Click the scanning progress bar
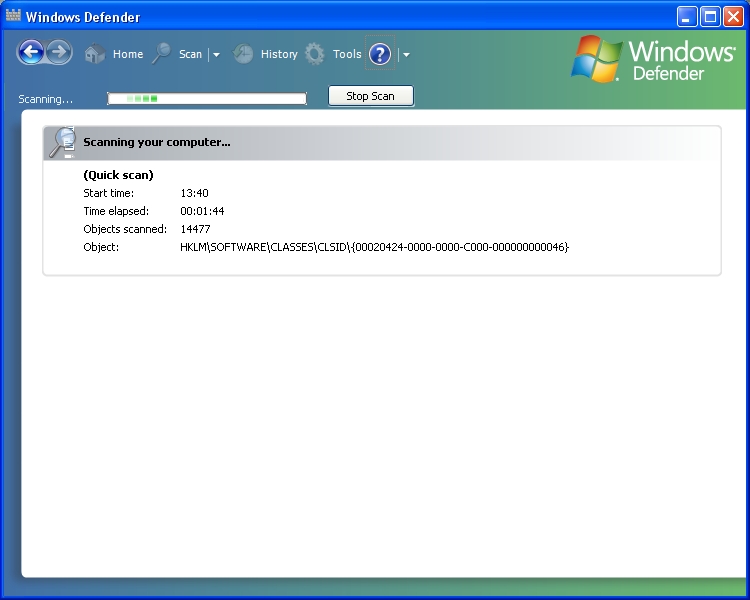 pyautogui.click(x=207, y=98)
